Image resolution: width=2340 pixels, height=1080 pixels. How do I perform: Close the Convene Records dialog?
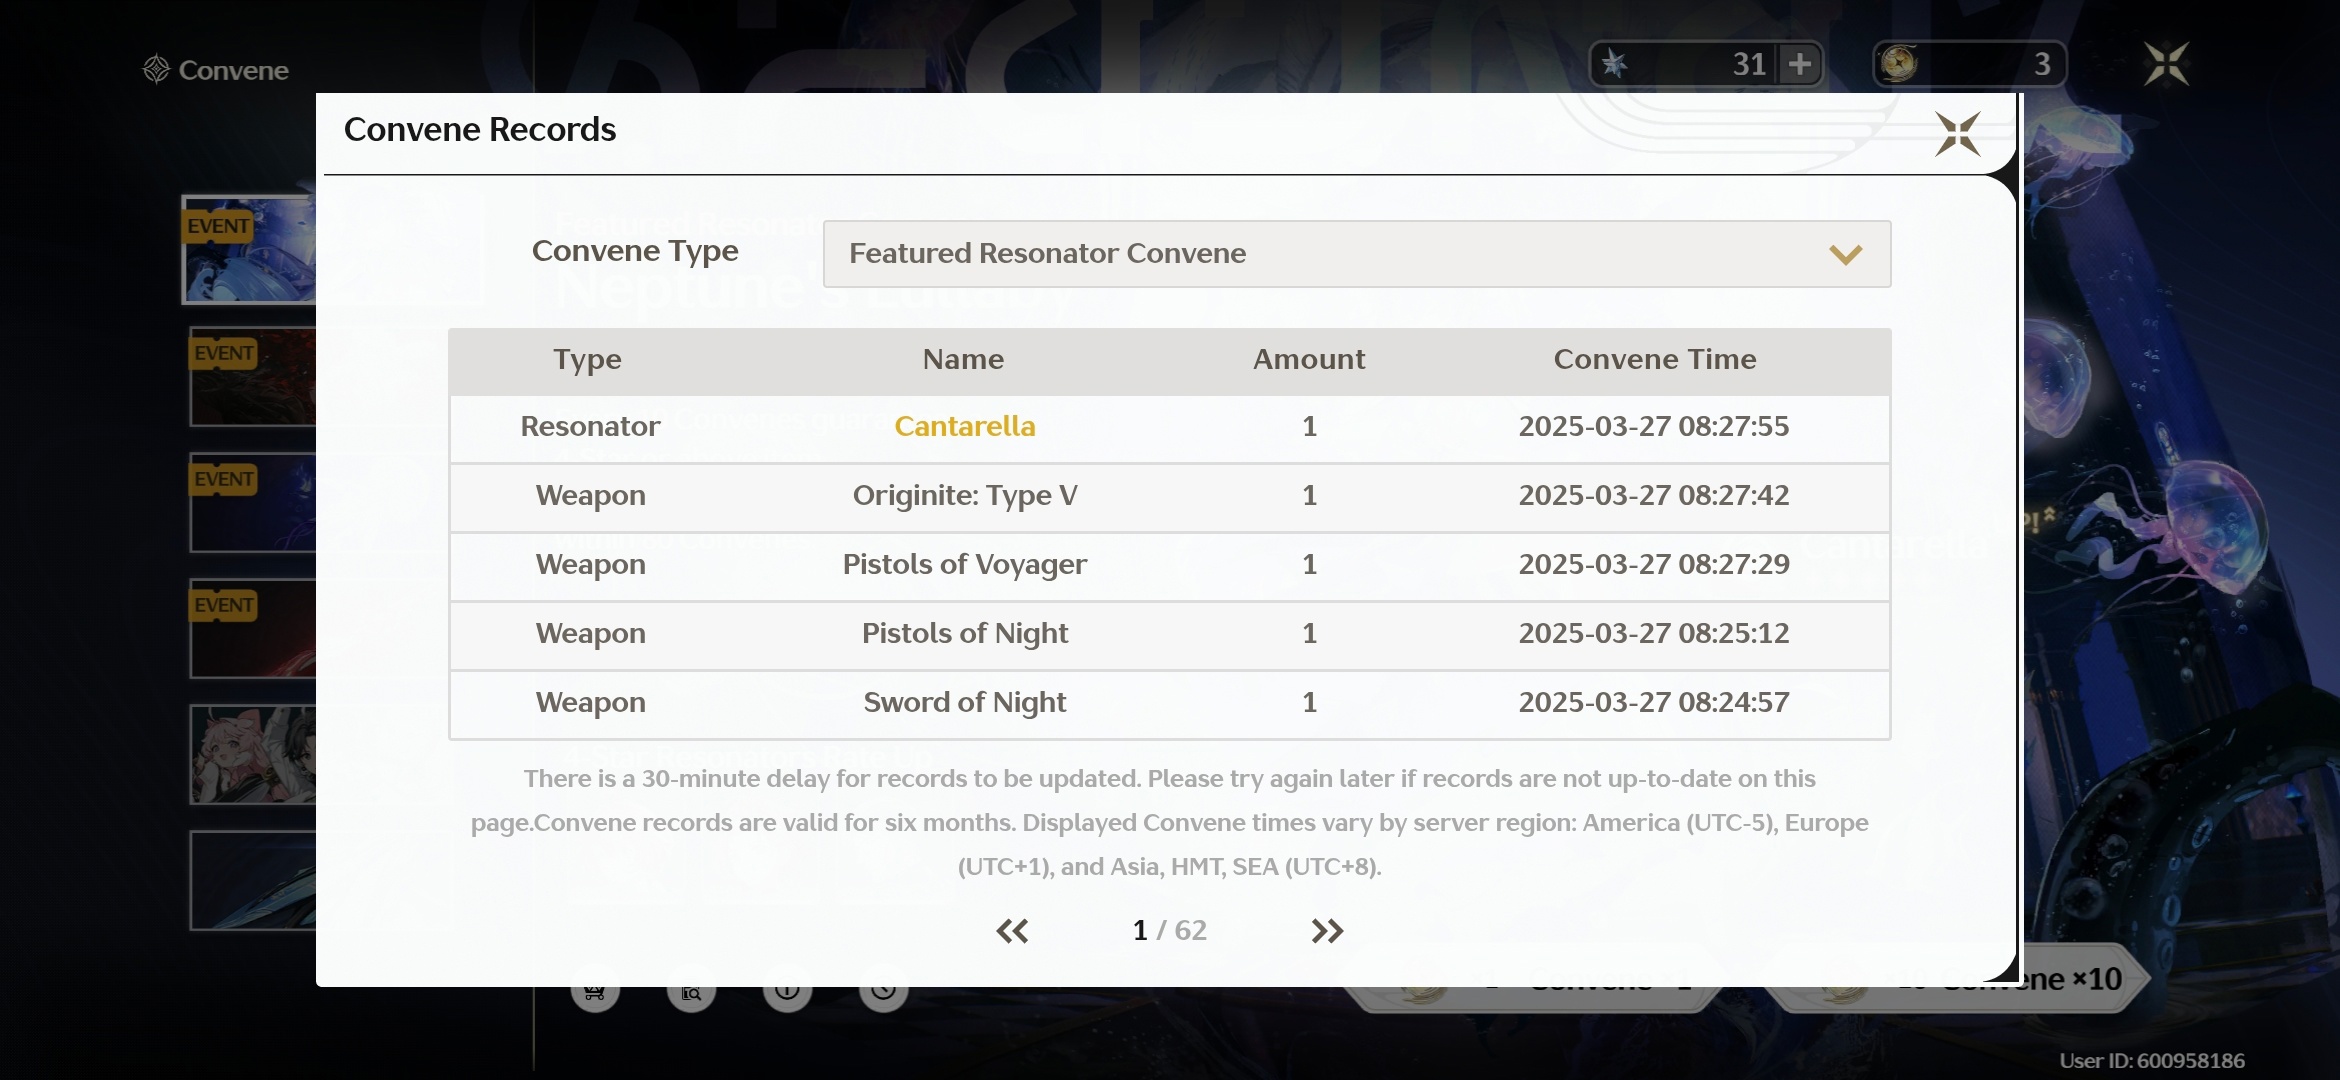1957,134
